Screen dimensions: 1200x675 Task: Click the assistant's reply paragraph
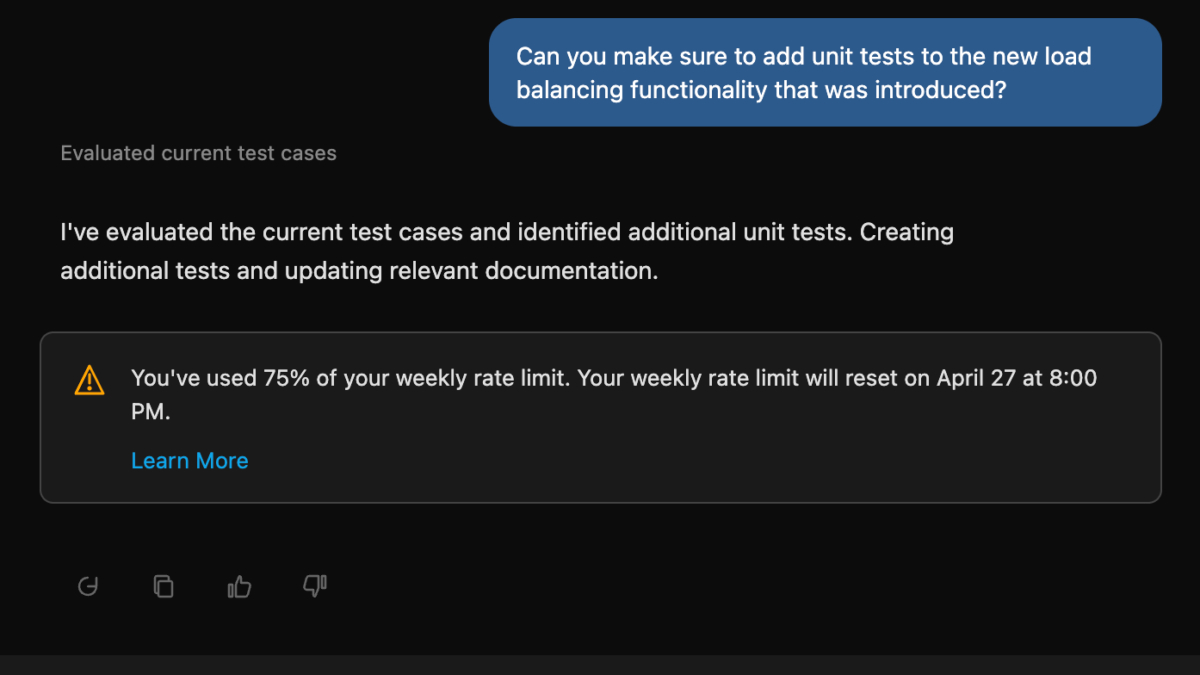click(506, 251)
